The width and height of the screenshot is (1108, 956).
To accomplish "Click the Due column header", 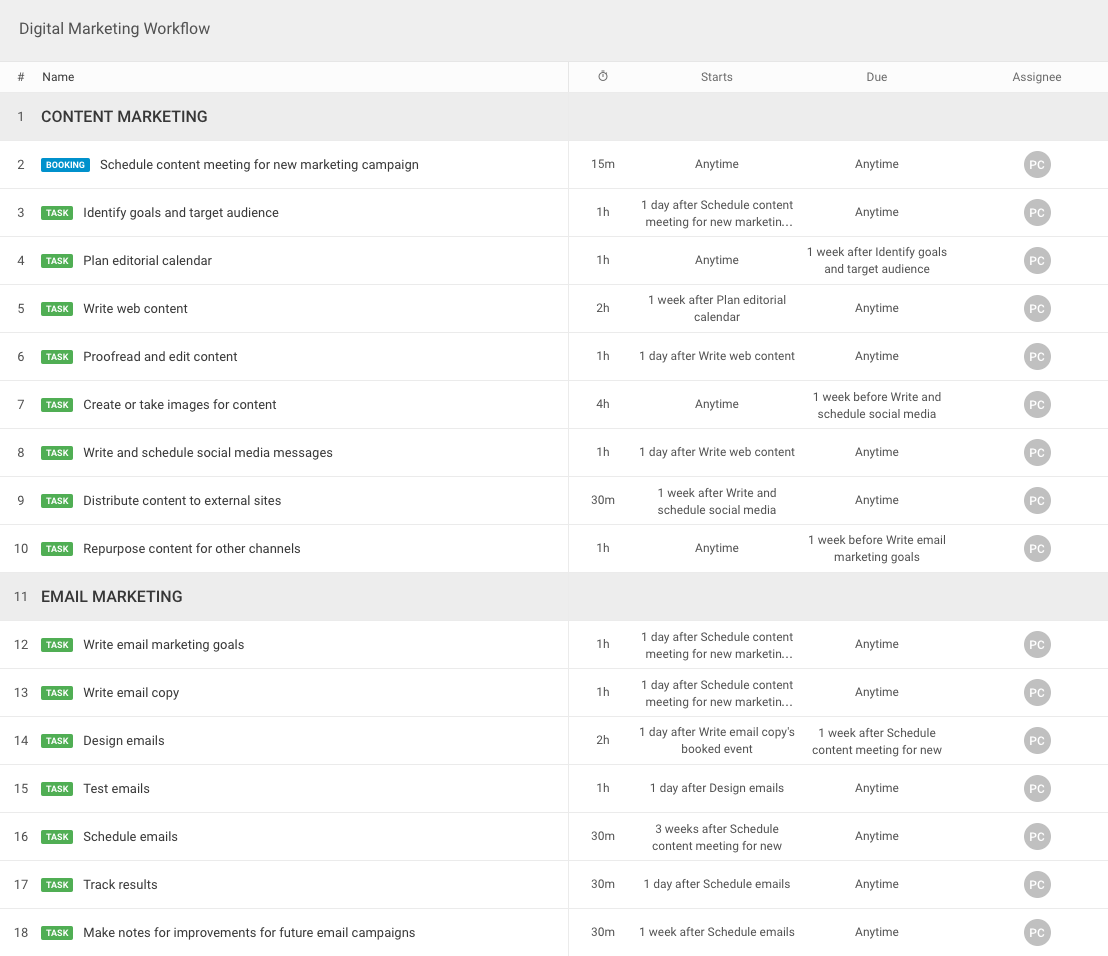I will coord(876,77).
